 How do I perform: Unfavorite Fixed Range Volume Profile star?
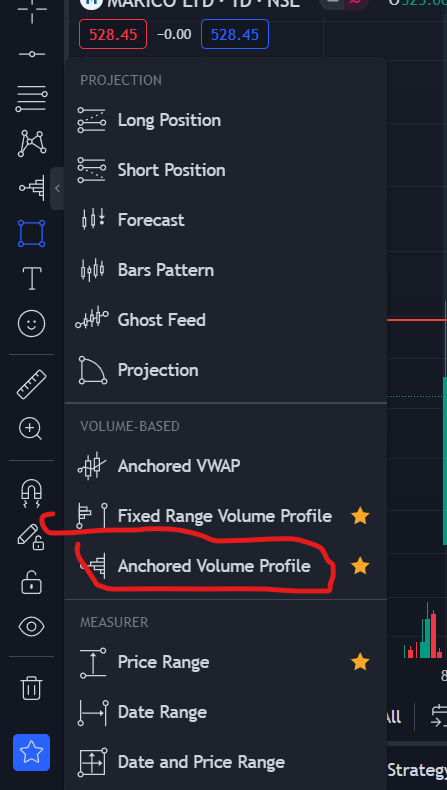point(360,516)
